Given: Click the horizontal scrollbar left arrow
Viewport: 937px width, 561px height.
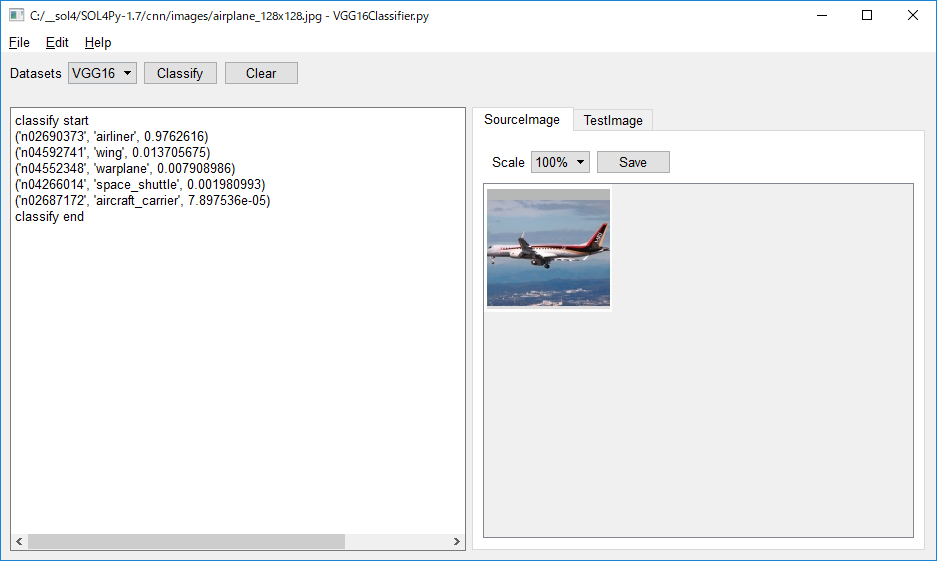Looking at the screenshot, I should [x=19, y=541].
